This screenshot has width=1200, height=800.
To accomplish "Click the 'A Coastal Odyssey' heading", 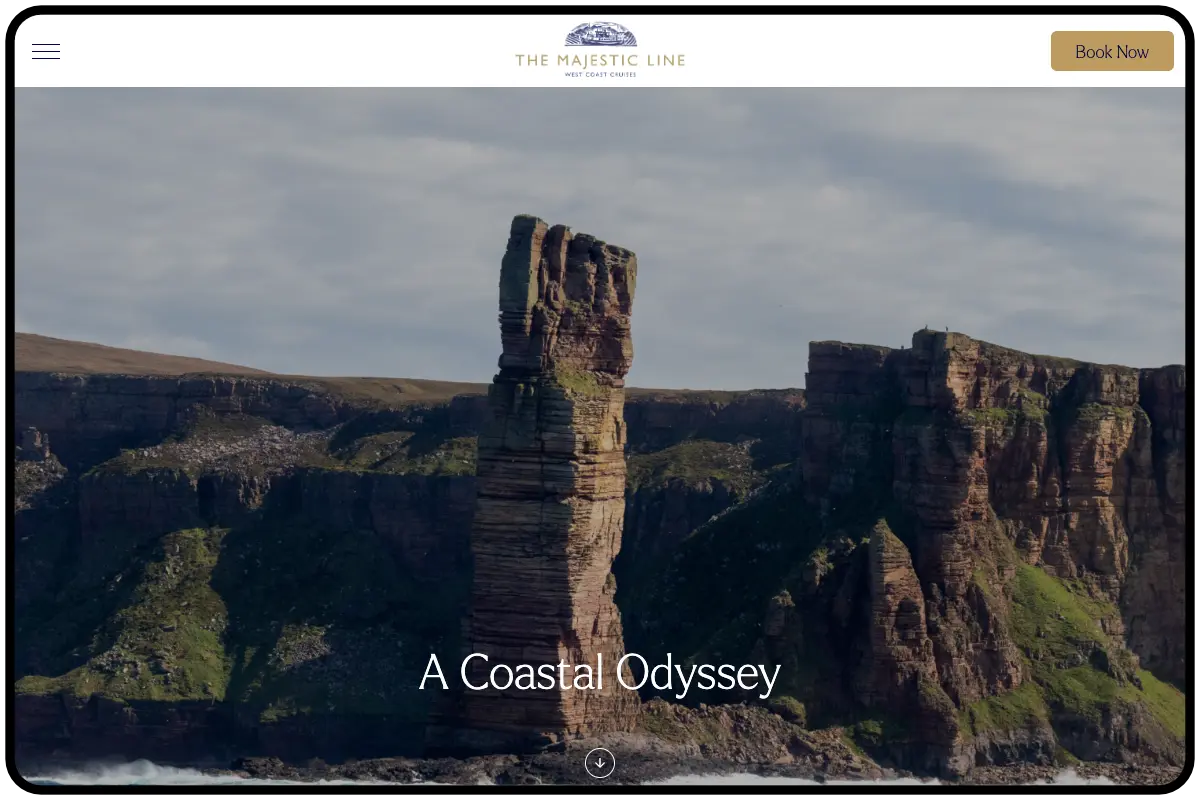I will 600,673.
